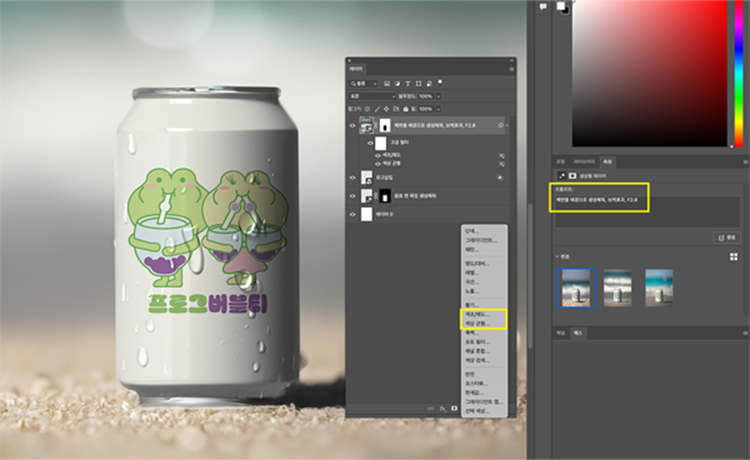Toggle 색조/채도 filter visibility eye
Screen dimensions: 750x460
[378, 156]
